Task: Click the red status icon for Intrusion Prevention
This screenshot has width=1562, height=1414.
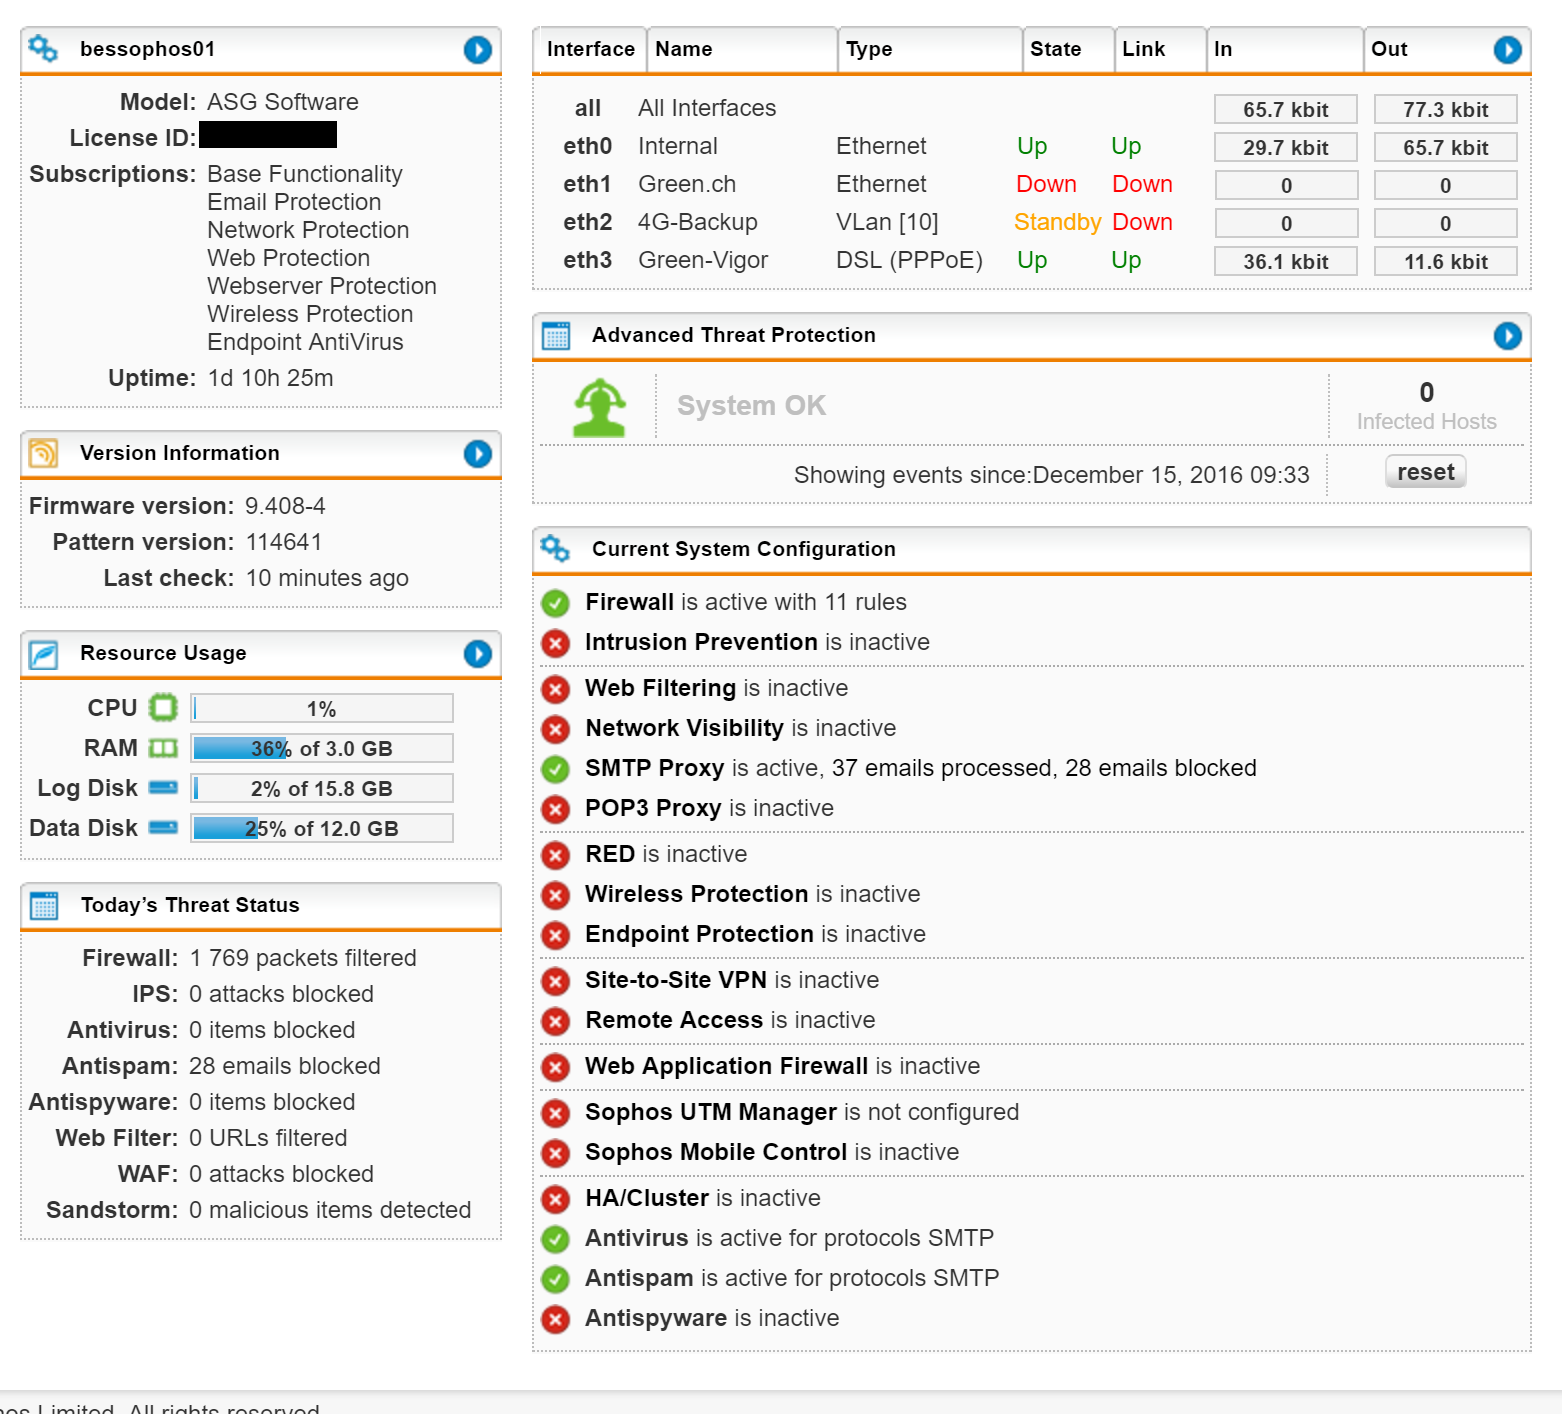Action: click(x=555, y=643)
